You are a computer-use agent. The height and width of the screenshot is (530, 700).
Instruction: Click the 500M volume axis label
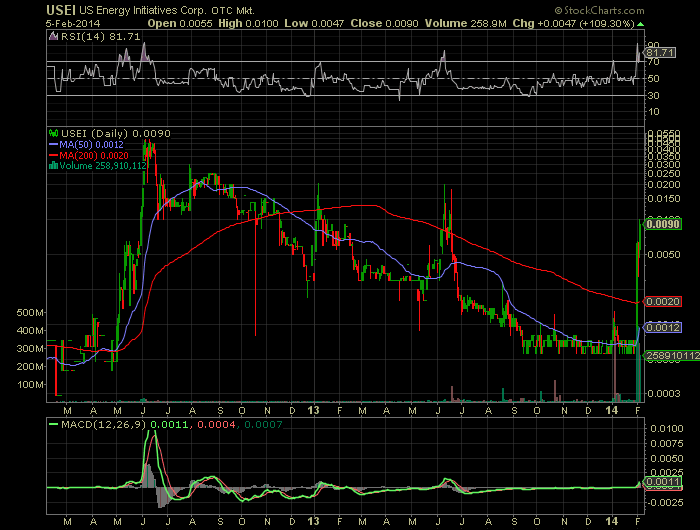pyautogui.click(x=30, y=313)
